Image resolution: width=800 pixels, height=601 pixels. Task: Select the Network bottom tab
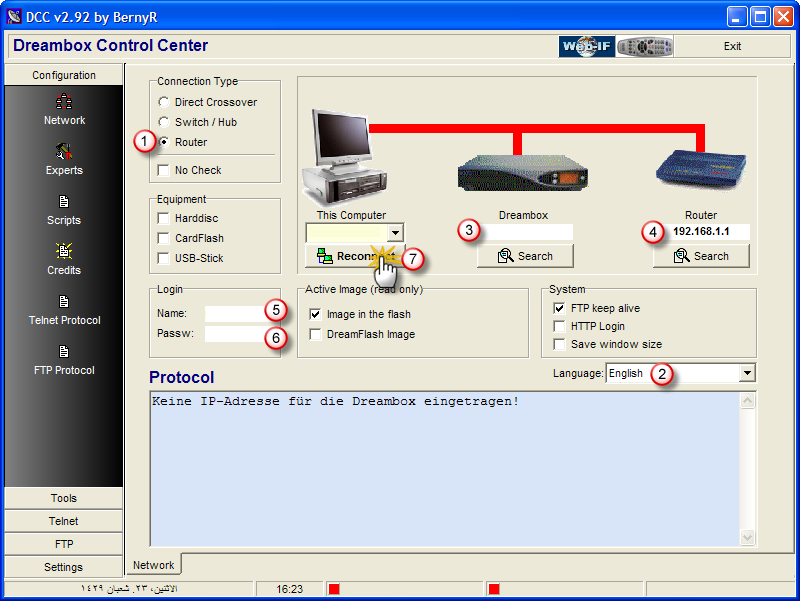tap(154, 565)
